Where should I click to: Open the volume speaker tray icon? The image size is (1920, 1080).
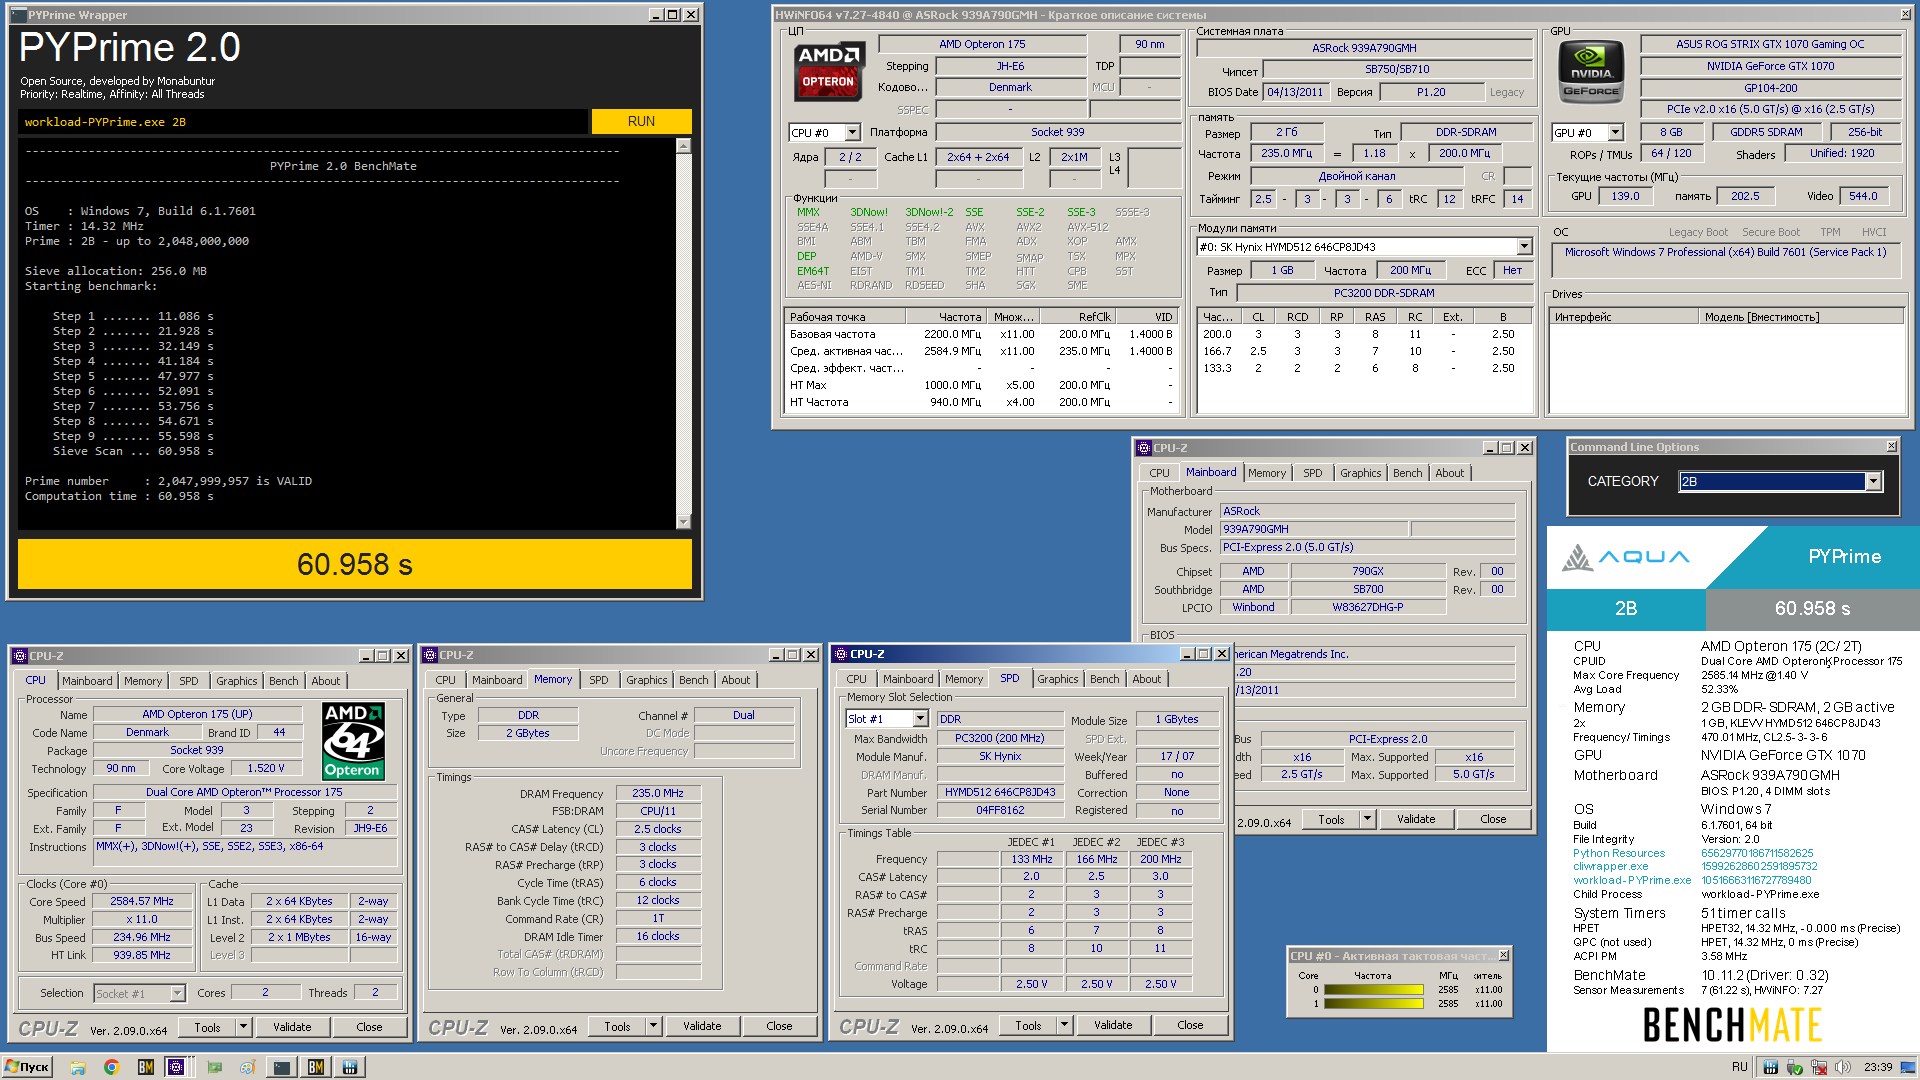1843,1067
